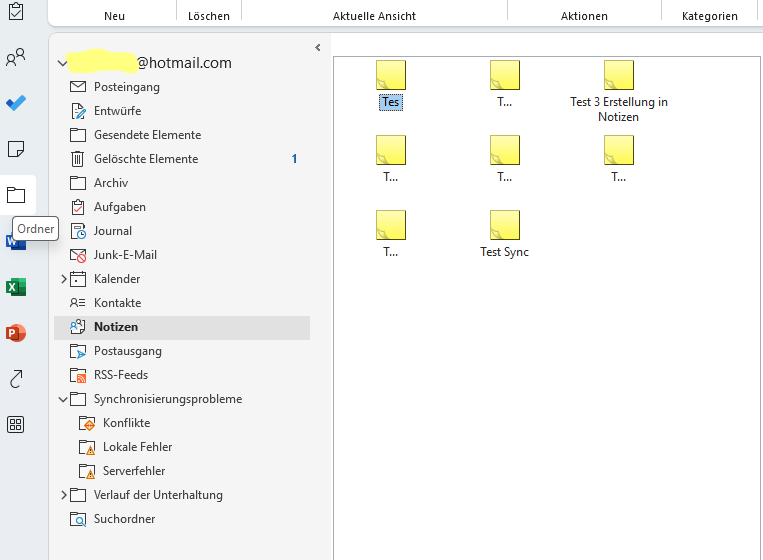Switch to Notes view in navigation bar
Image resolution: width=763 pixels, height=560 pixels.
(16, 149)
